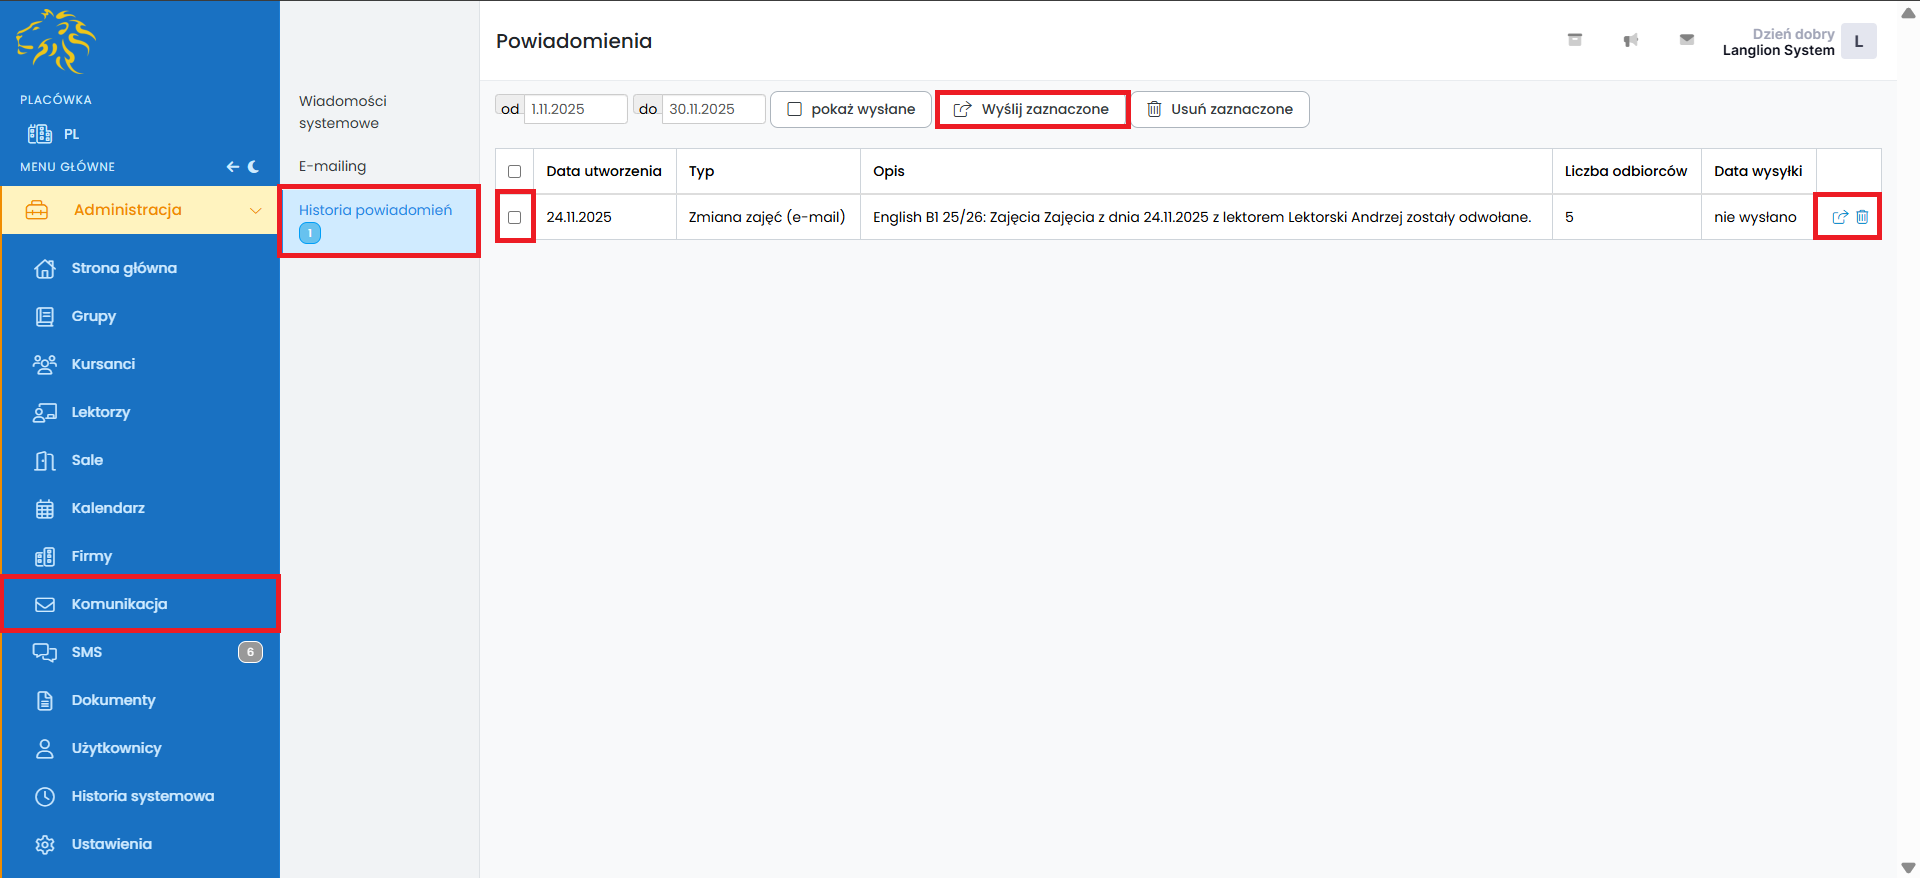Tick the select-all checkbox in table header
Image resolution: width=1920 pixels, height=878 pixels.
coord(515,171)
